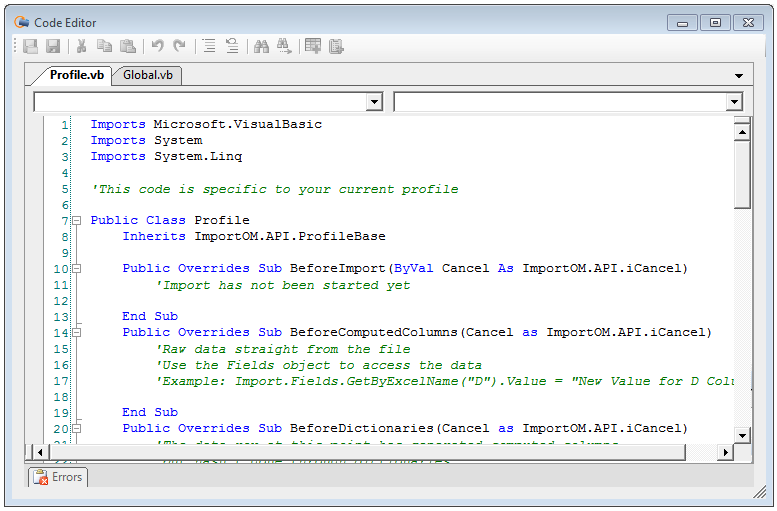Click 'End Sub' on line 13
The image size is (777, 511).
click(150, 316)
